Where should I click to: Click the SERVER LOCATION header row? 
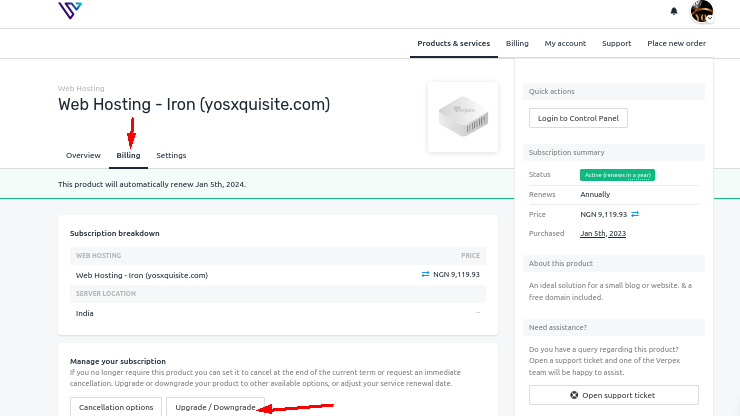pos(278,294)
